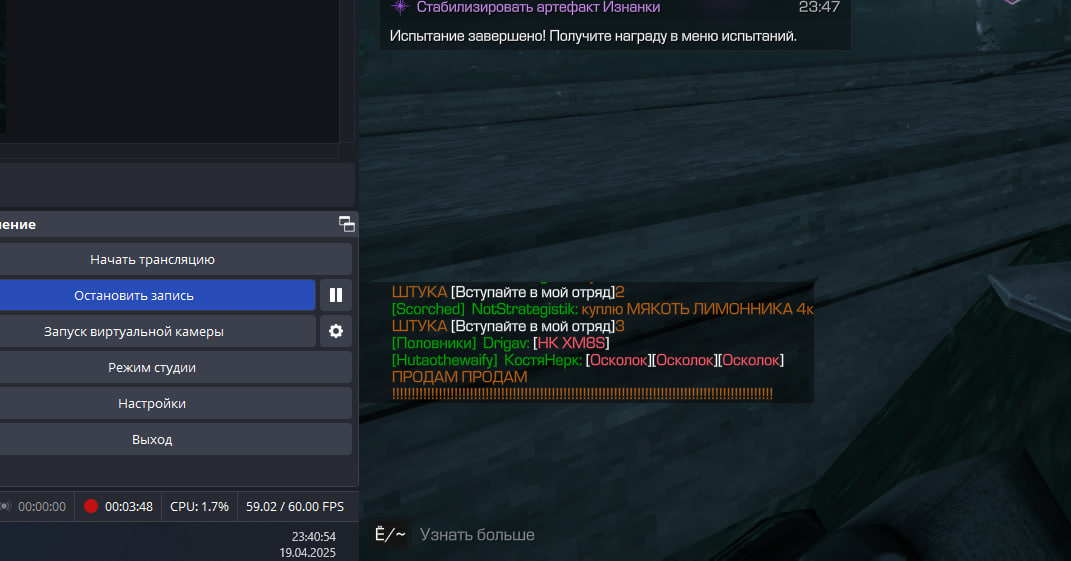1071x561 pixels.
Task: Open the taskbar clock showing 23:40:54
Action: pos(314,536)
